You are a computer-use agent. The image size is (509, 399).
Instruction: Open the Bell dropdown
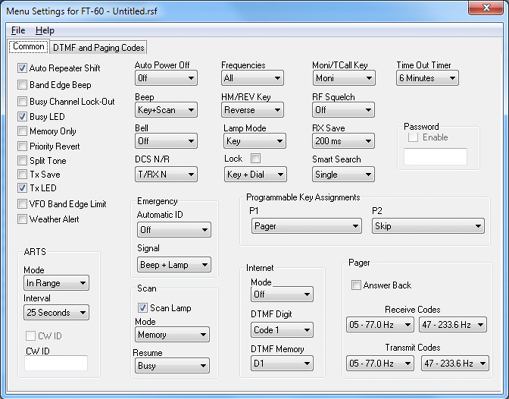coord(166,141)
